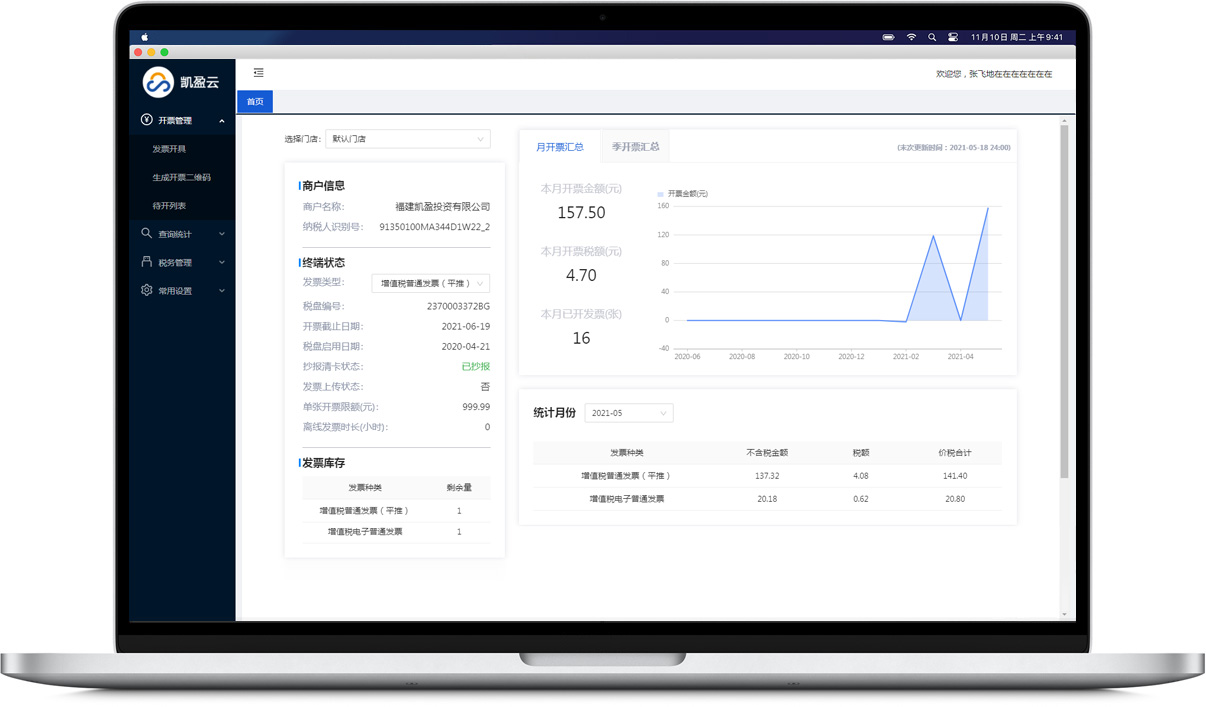Click the 141.40 total cell

[955, 476]
